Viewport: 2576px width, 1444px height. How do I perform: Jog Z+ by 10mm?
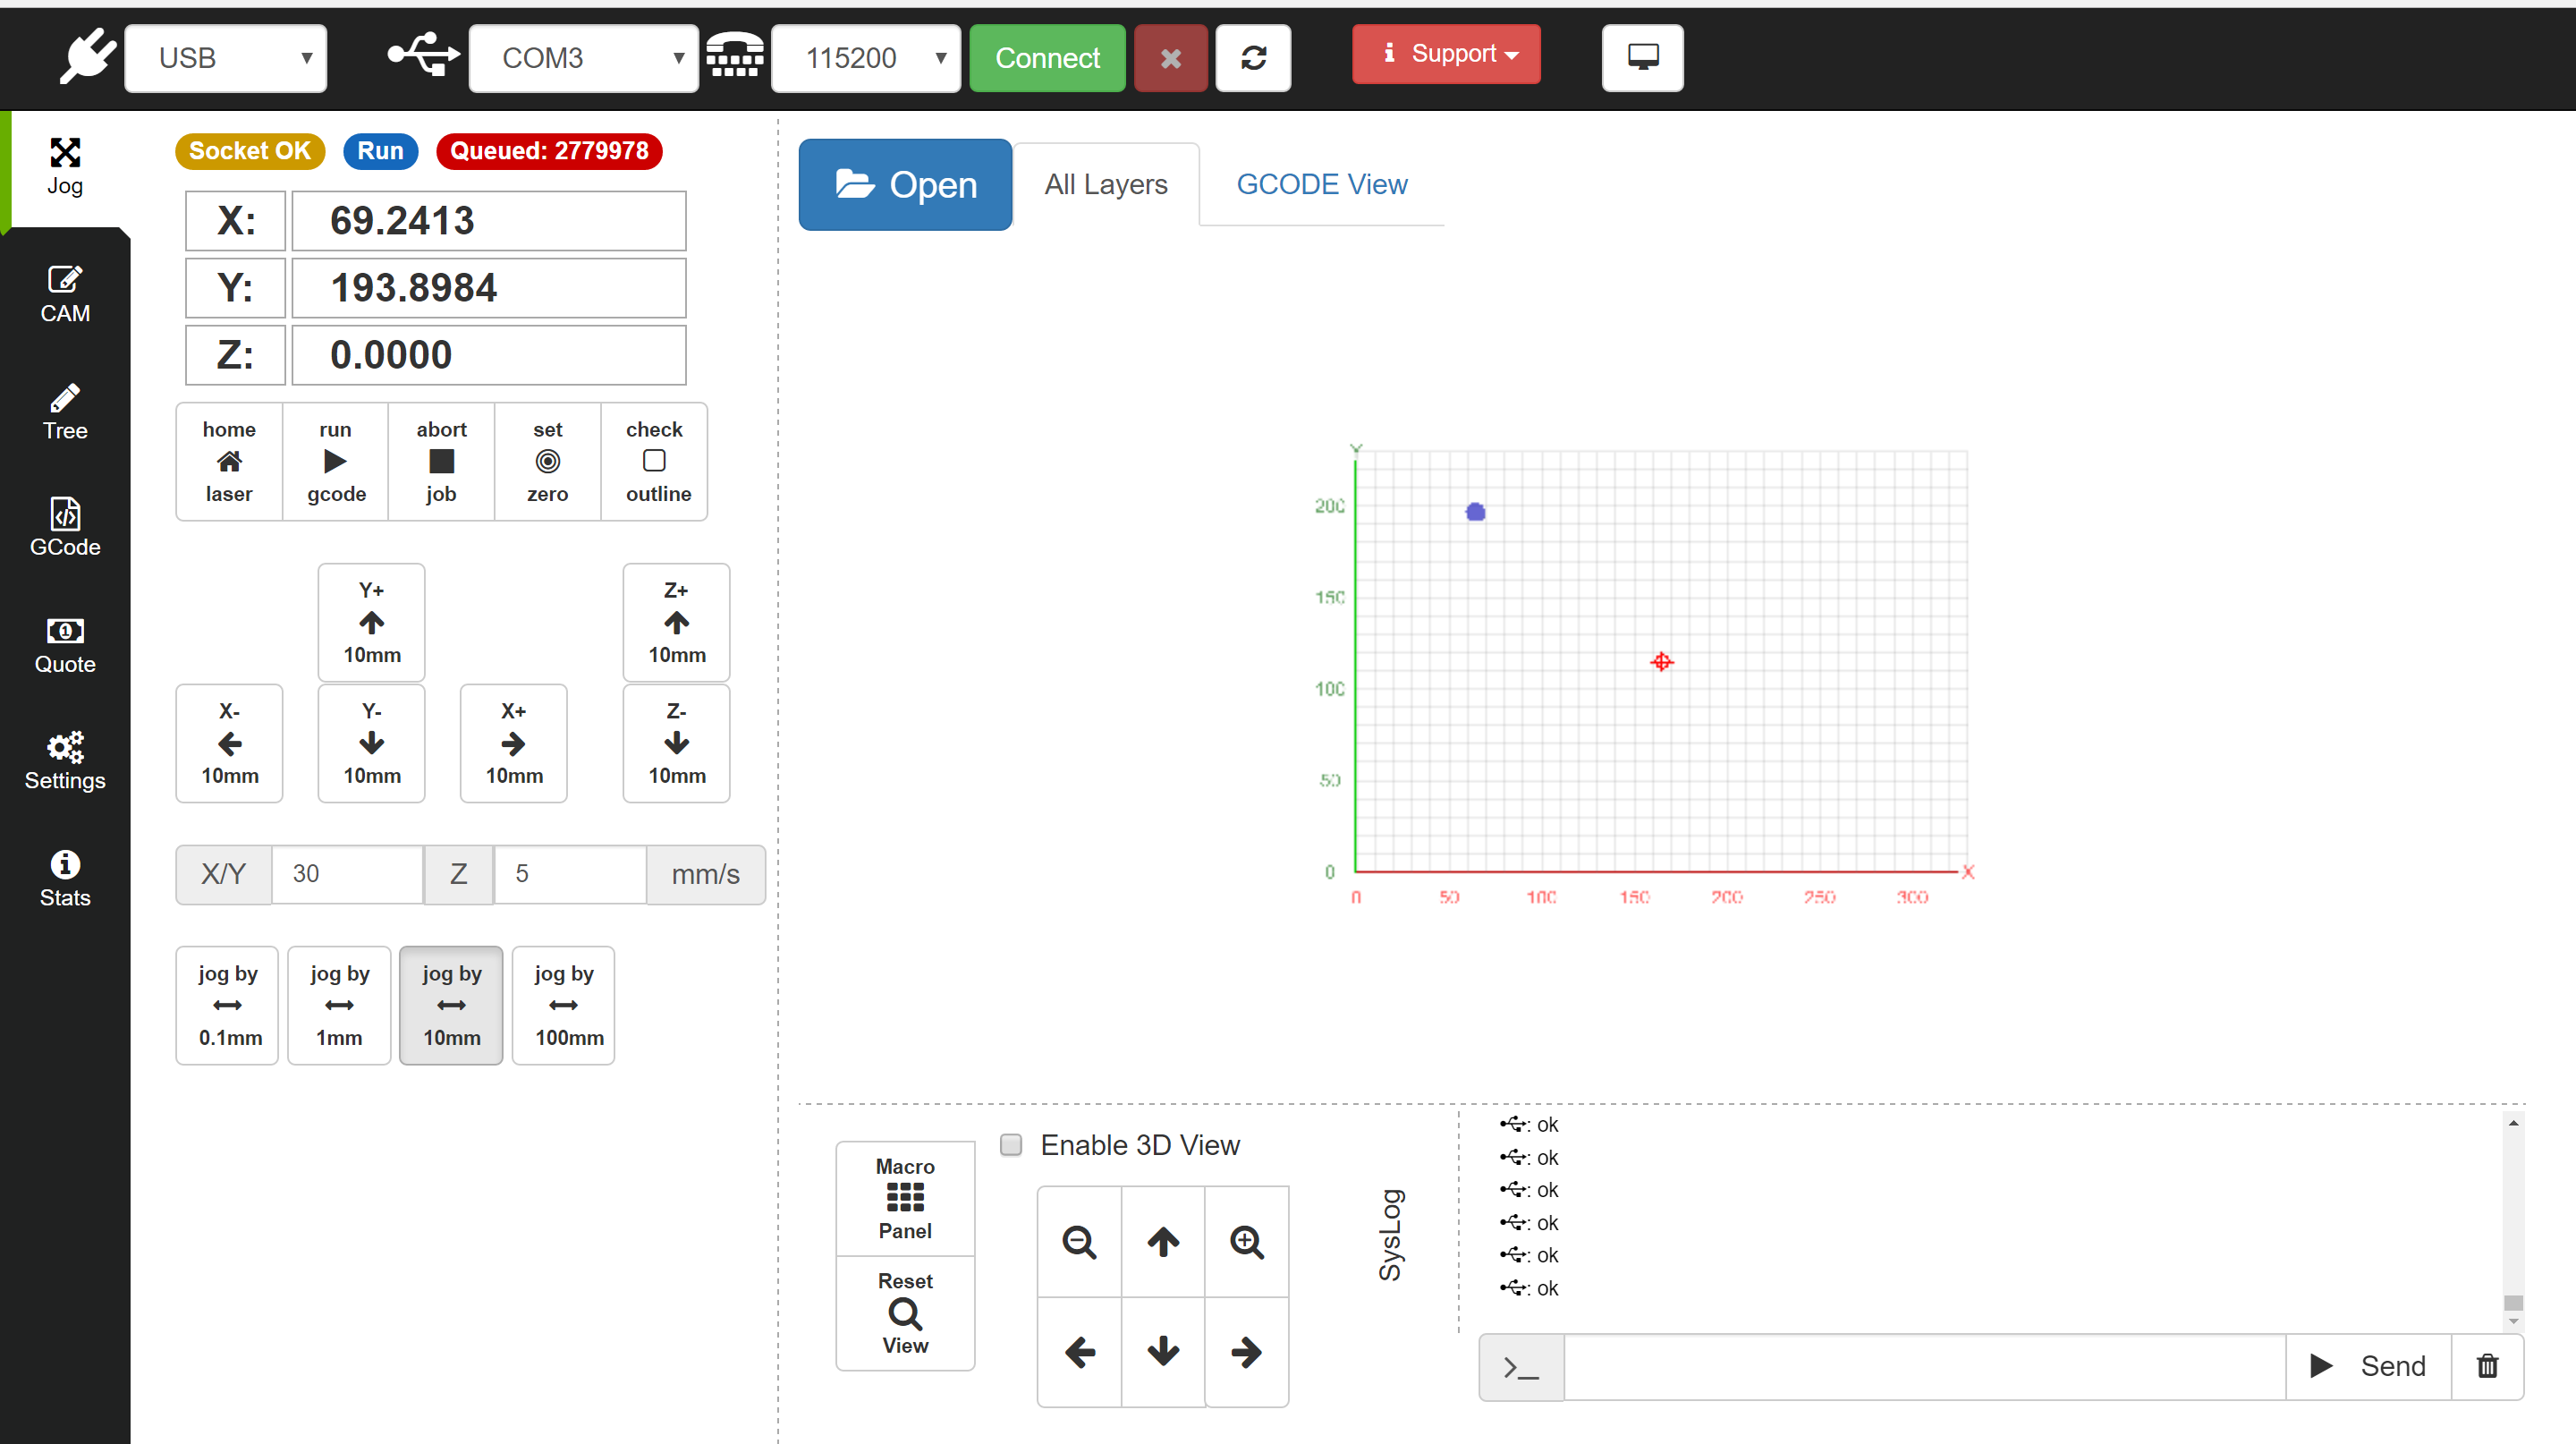(x=677, y=622)
